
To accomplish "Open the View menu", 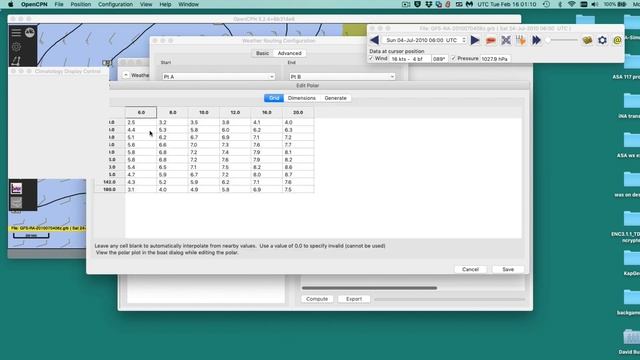I will [146, 4].
